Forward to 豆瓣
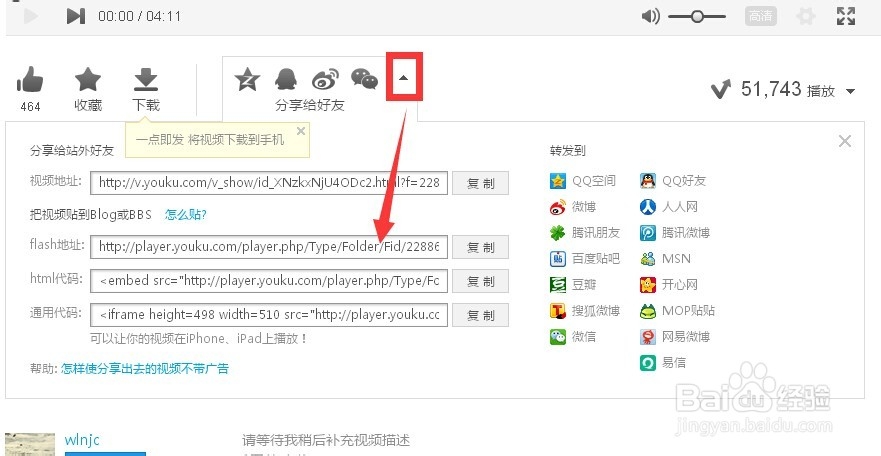Image resolution: width=881 pixels, height=456 pixels. click(572, 285)
